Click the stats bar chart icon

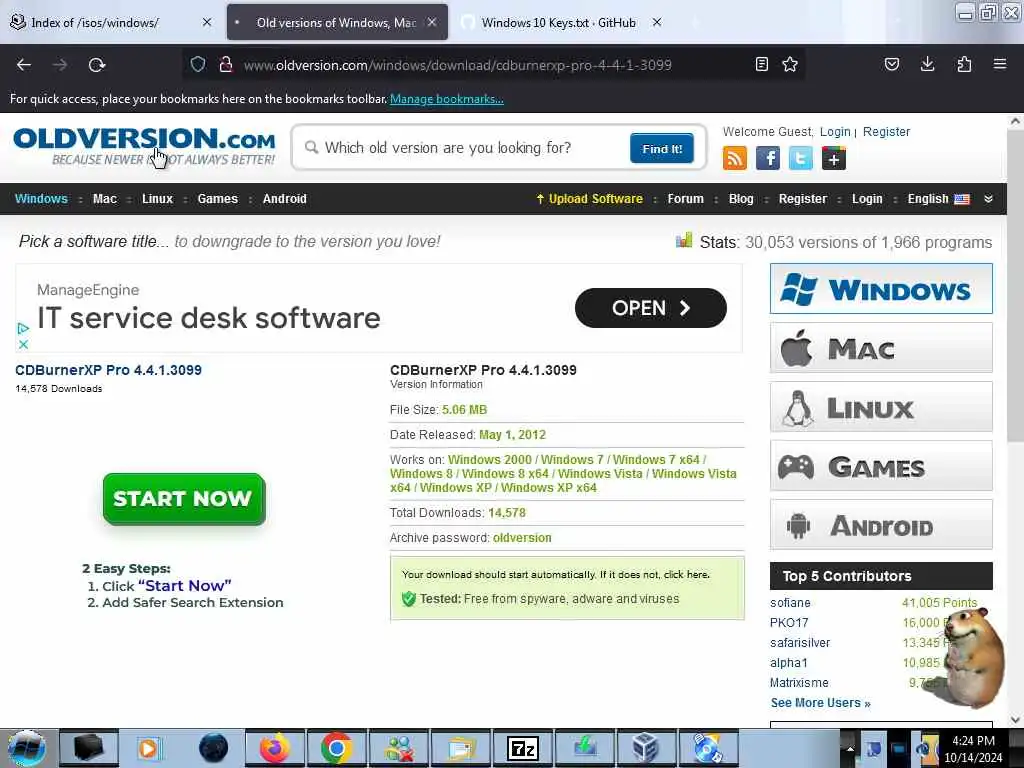684,241
